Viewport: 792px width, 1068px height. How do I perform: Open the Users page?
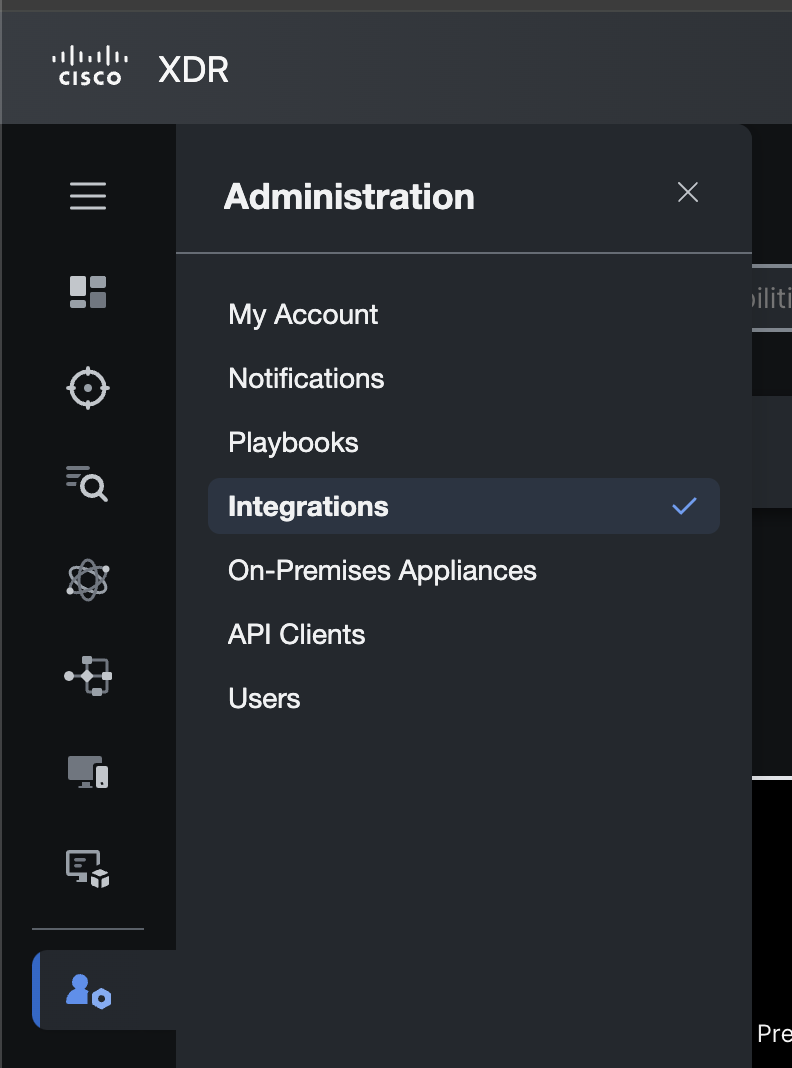click(x=264, y=698)
